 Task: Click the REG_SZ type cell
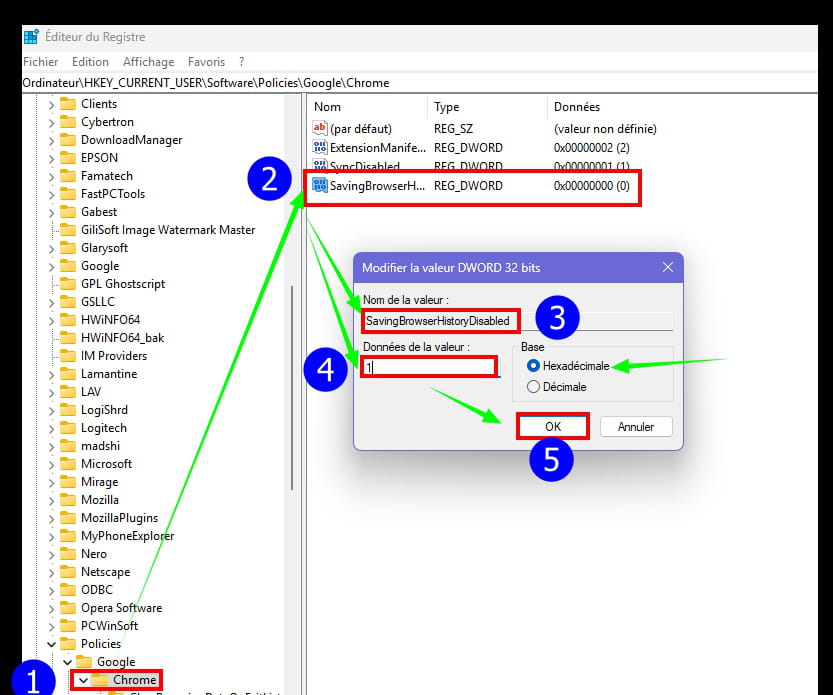[x=453, y=129]
